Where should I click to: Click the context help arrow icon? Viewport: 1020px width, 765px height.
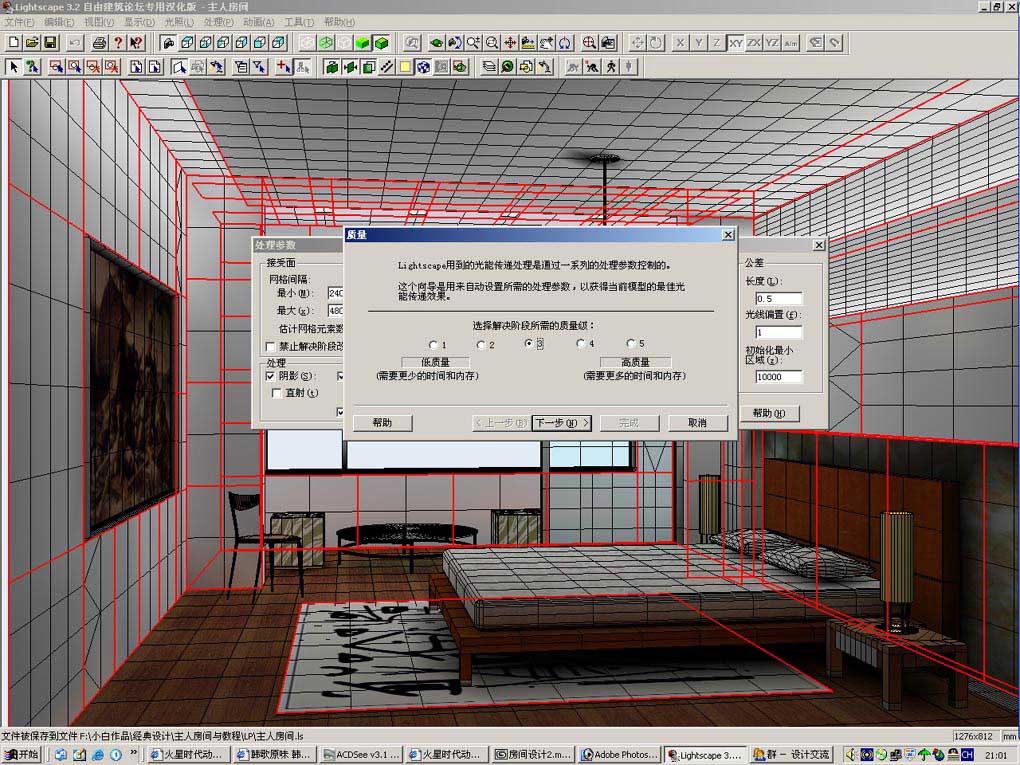point(136,43)
